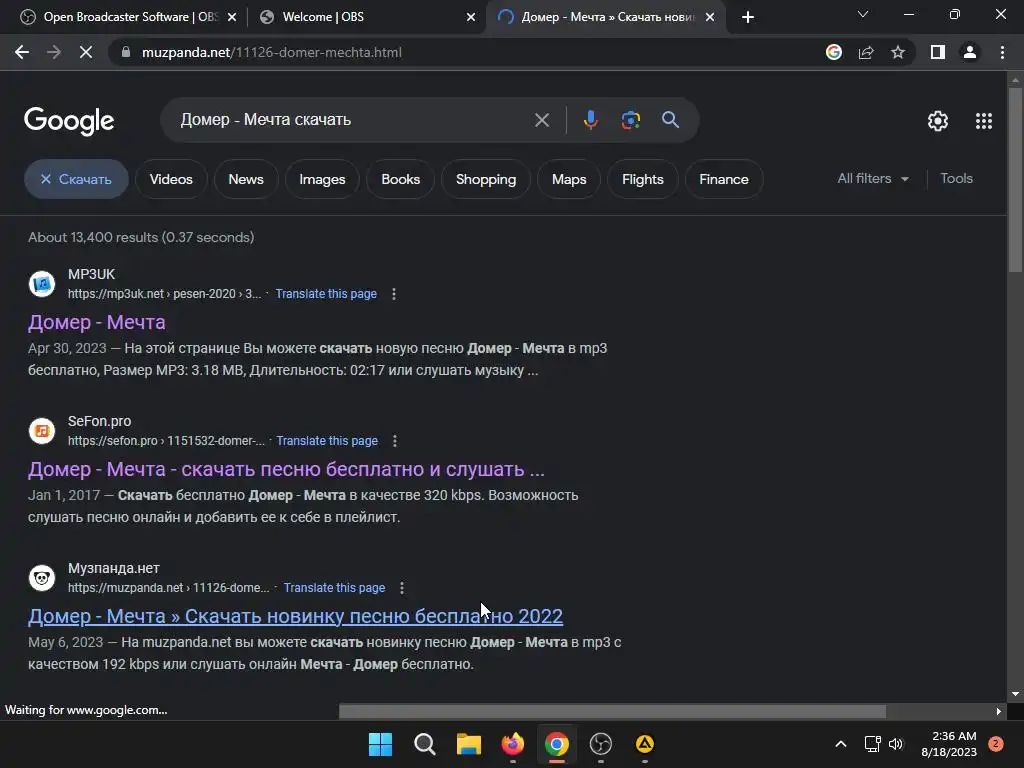Open SeFon.pro скачать песню result link

point(286,469)
